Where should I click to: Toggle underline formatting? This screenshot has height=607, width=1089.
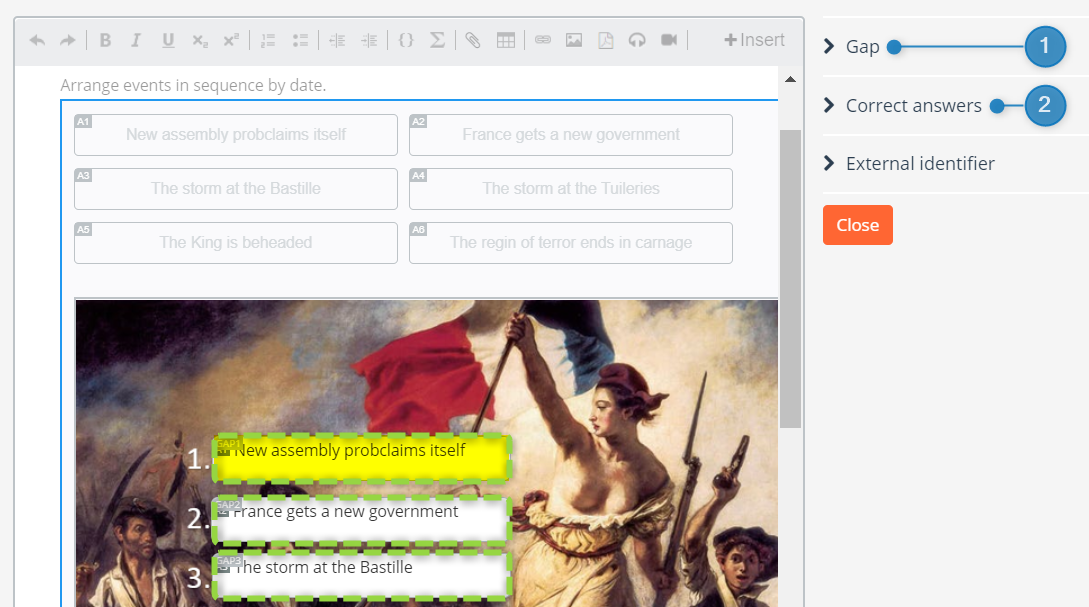167,40
